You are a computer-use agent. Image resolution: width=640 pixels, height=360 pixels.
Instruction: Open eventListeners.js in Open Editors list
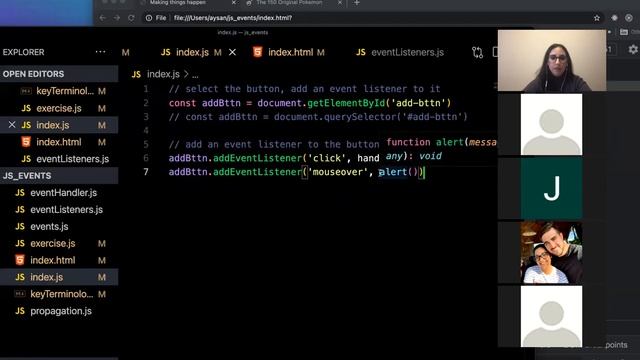[59, 159]
